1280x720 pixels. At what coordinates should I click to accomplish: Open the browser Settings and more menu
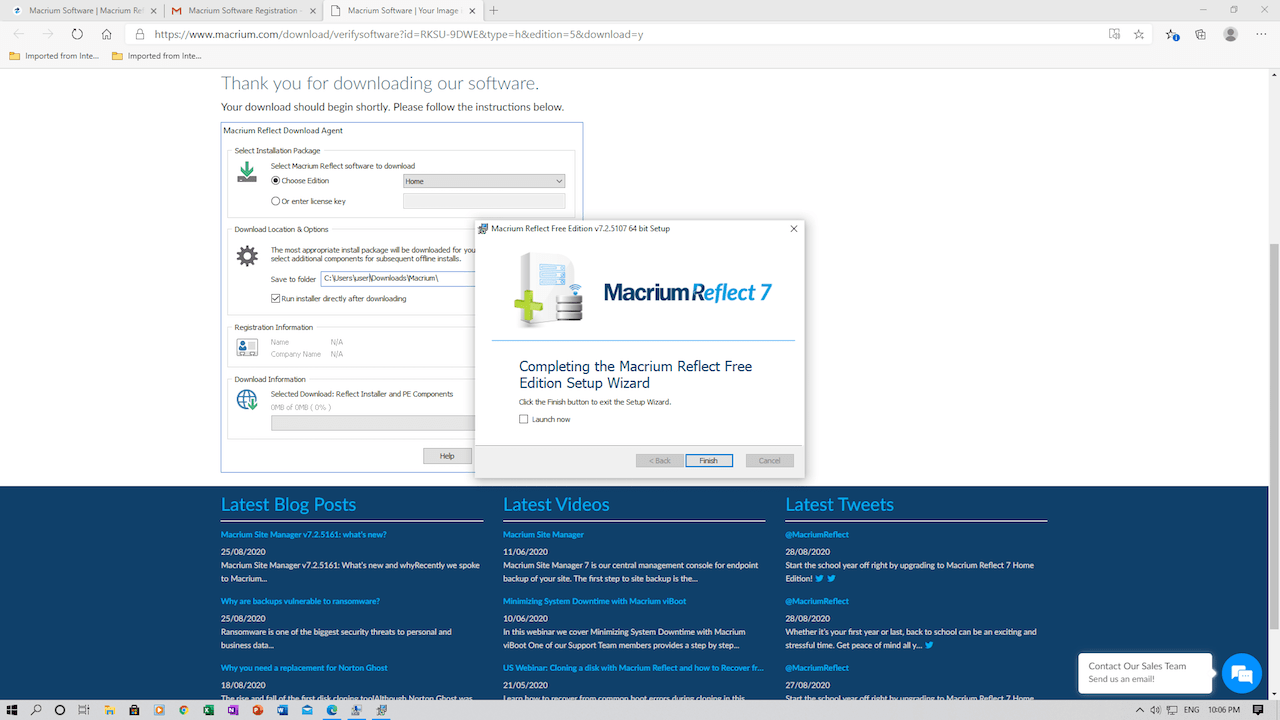pos(1260,34)
